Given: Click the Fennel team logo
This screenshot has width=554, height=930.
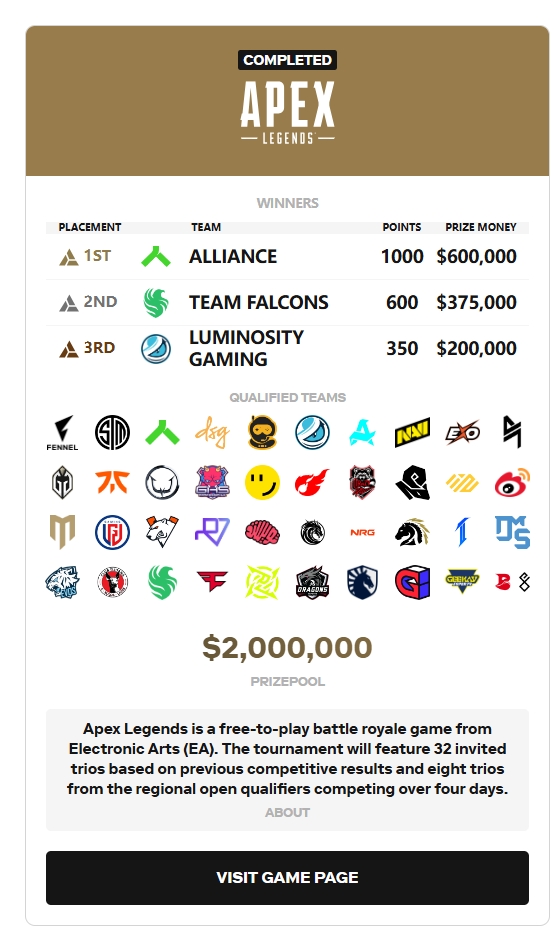Looking at the screenshot, I should [62, 433].
